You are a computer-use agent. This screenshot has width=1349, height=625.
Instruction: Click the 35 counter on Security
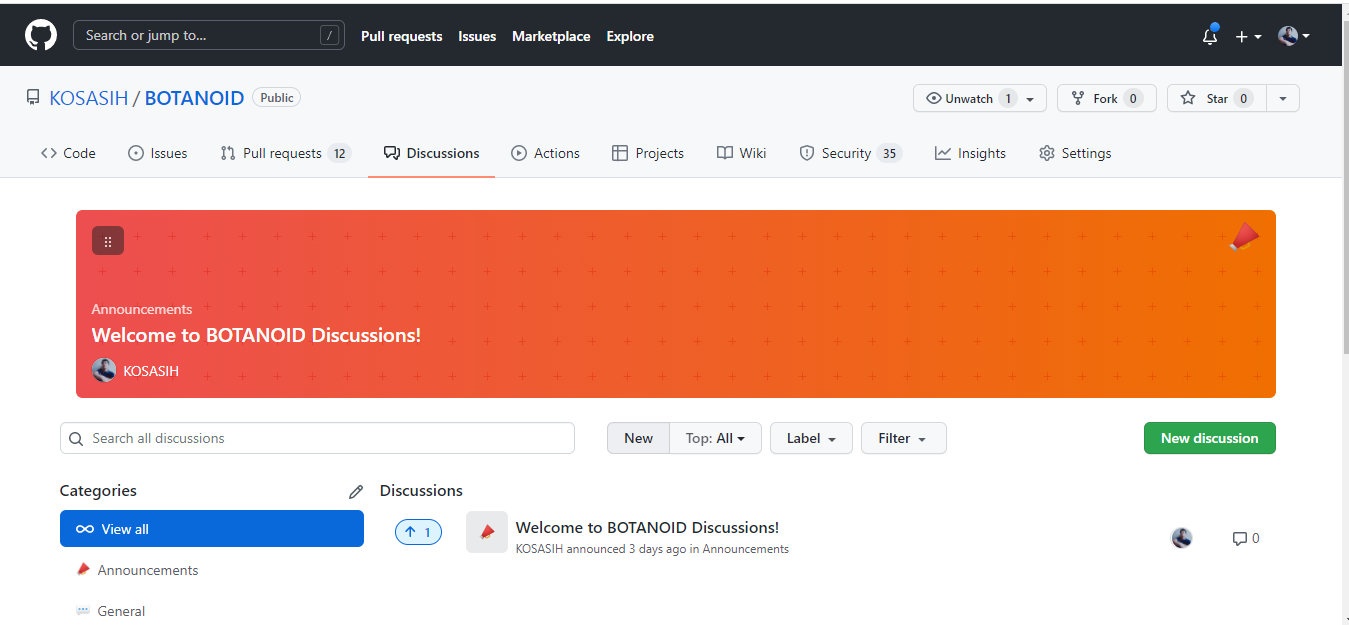click(889, 153)
